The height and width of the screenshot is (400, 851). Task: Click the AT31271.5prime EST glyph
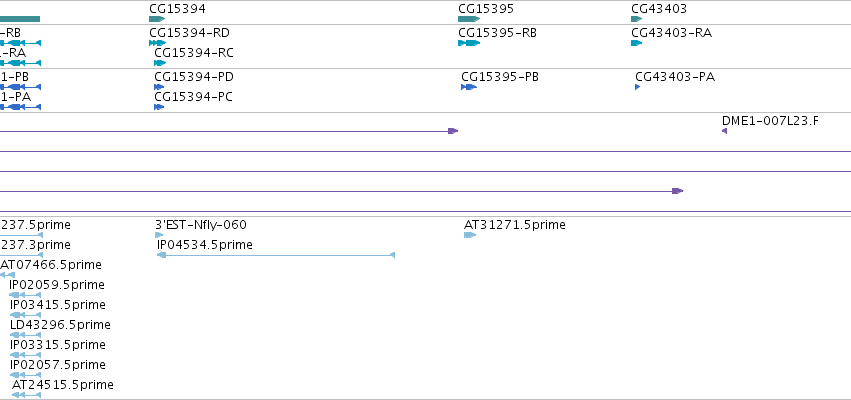click(470, 235)
